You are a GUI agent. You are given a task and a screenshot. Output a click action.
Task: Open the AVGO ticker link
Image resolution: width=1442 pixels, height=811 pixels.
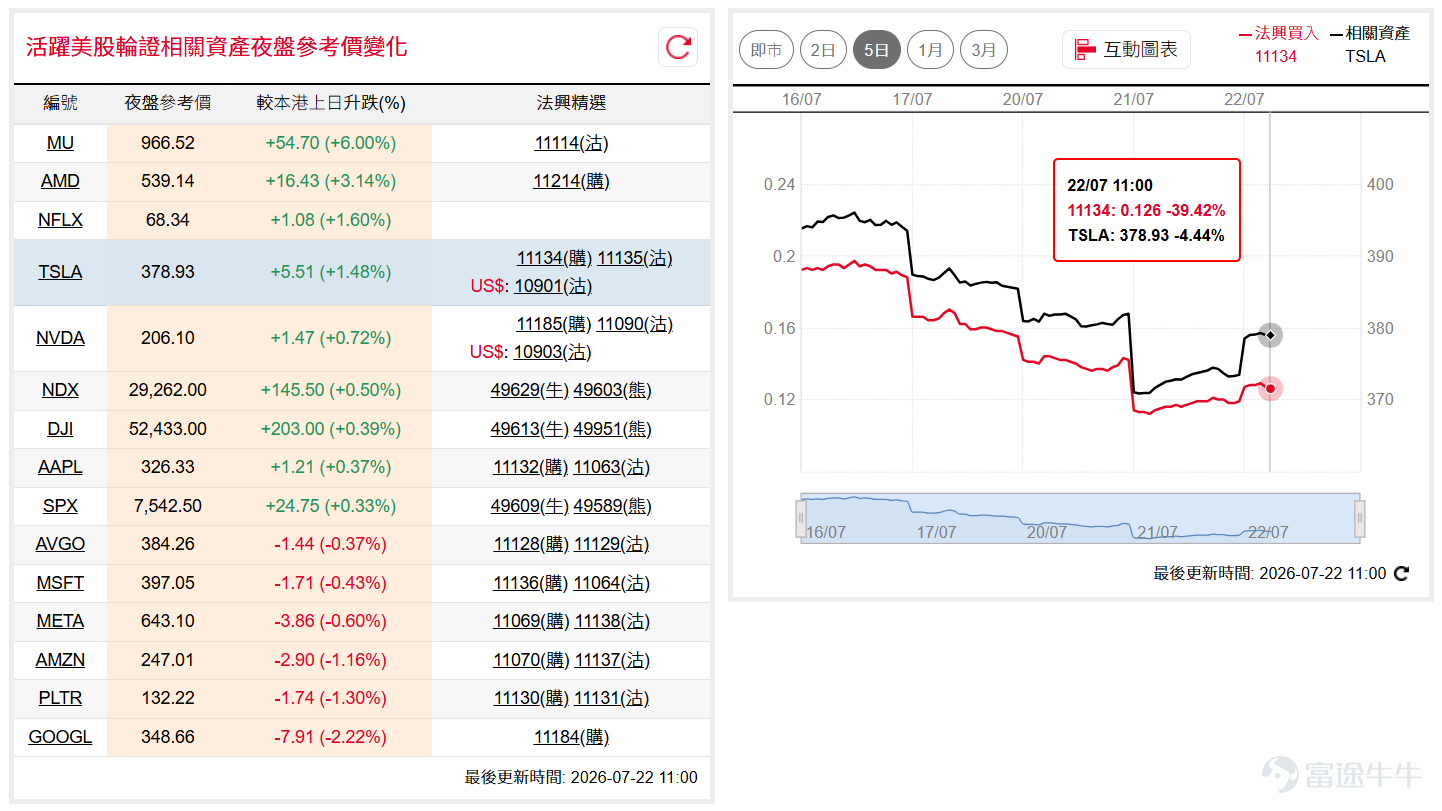tap(60, 544)
